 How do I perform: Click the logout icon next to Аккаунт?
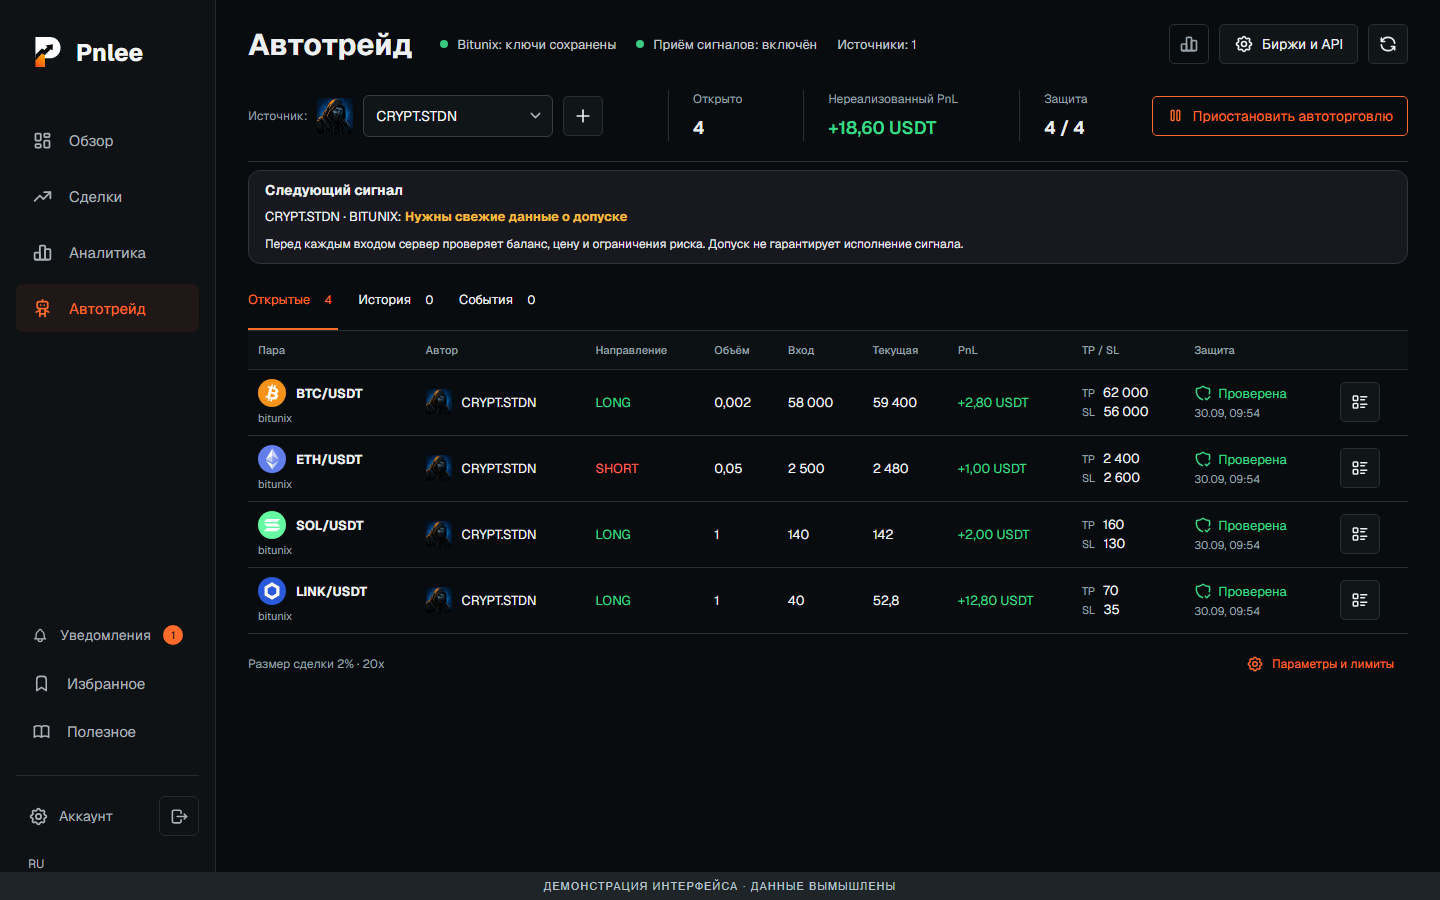pyautogui.click(x=179, y=816)
